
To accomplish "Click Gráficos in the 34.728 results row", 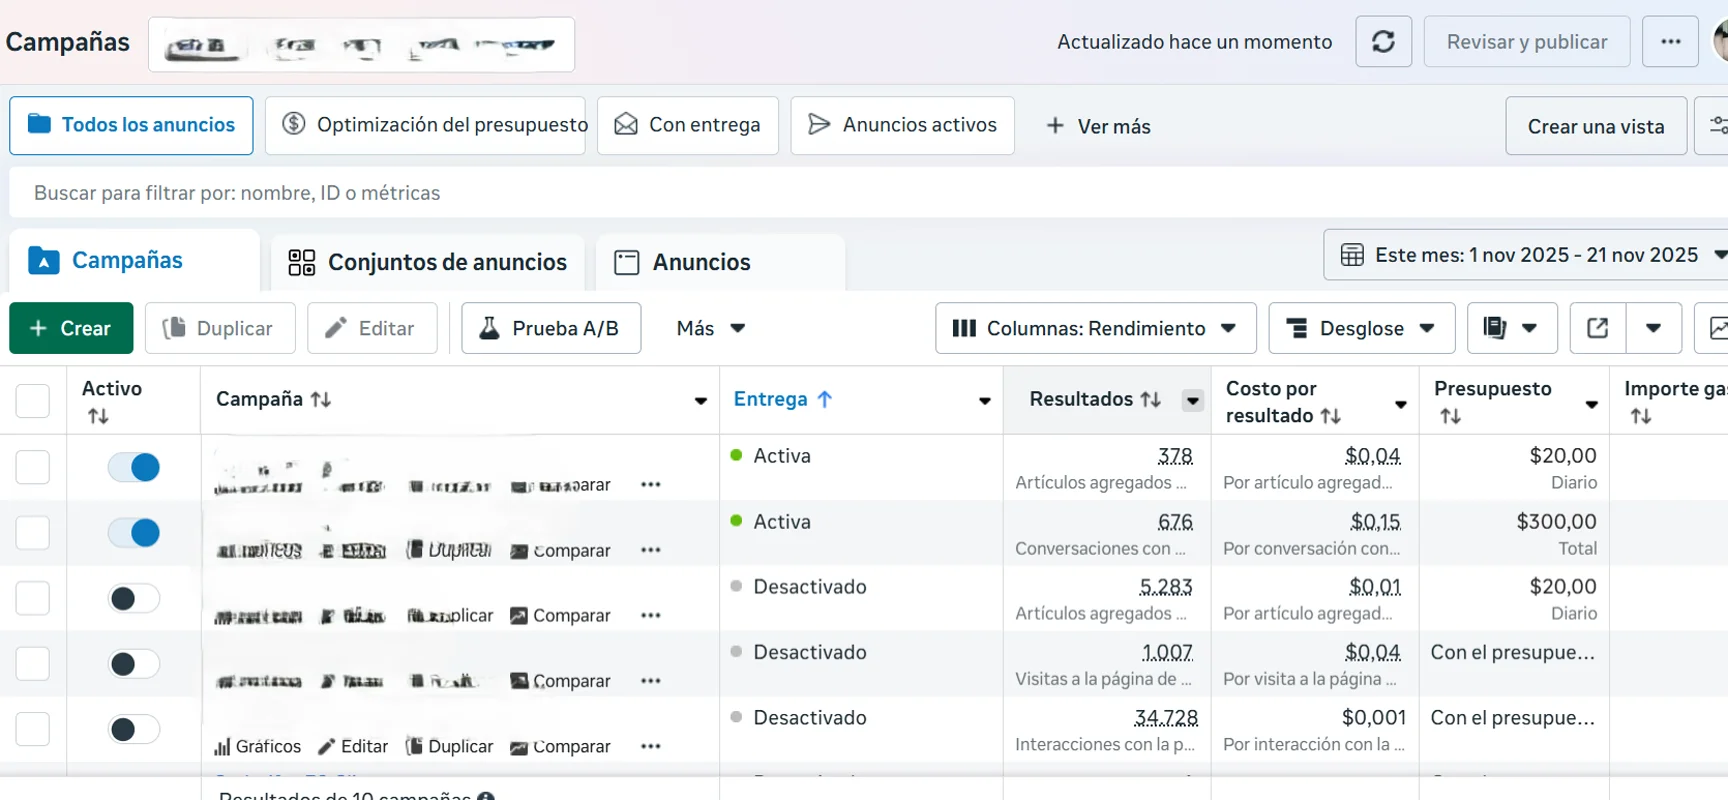I will click(258, 746).
